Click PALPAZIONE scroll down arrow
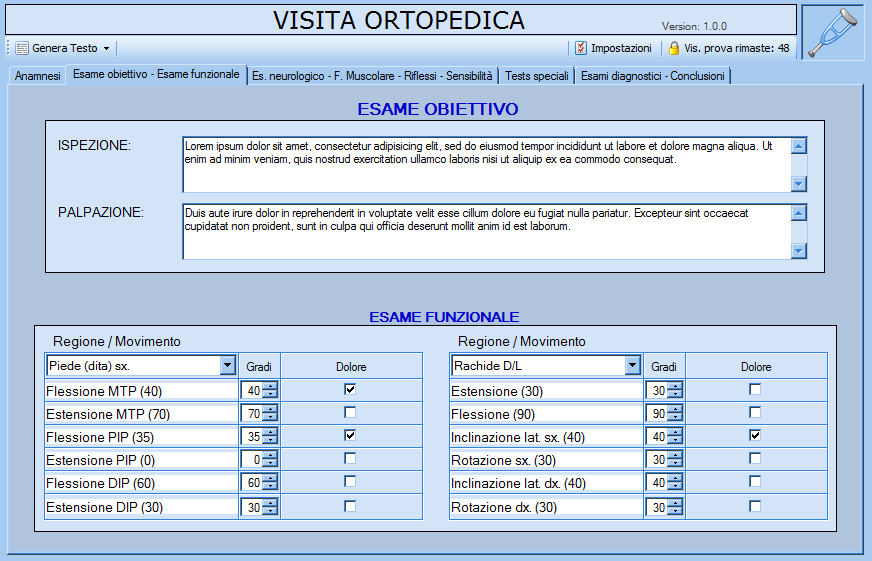Image resolution: width=872 pixels, height=561 pixels. 799,251
